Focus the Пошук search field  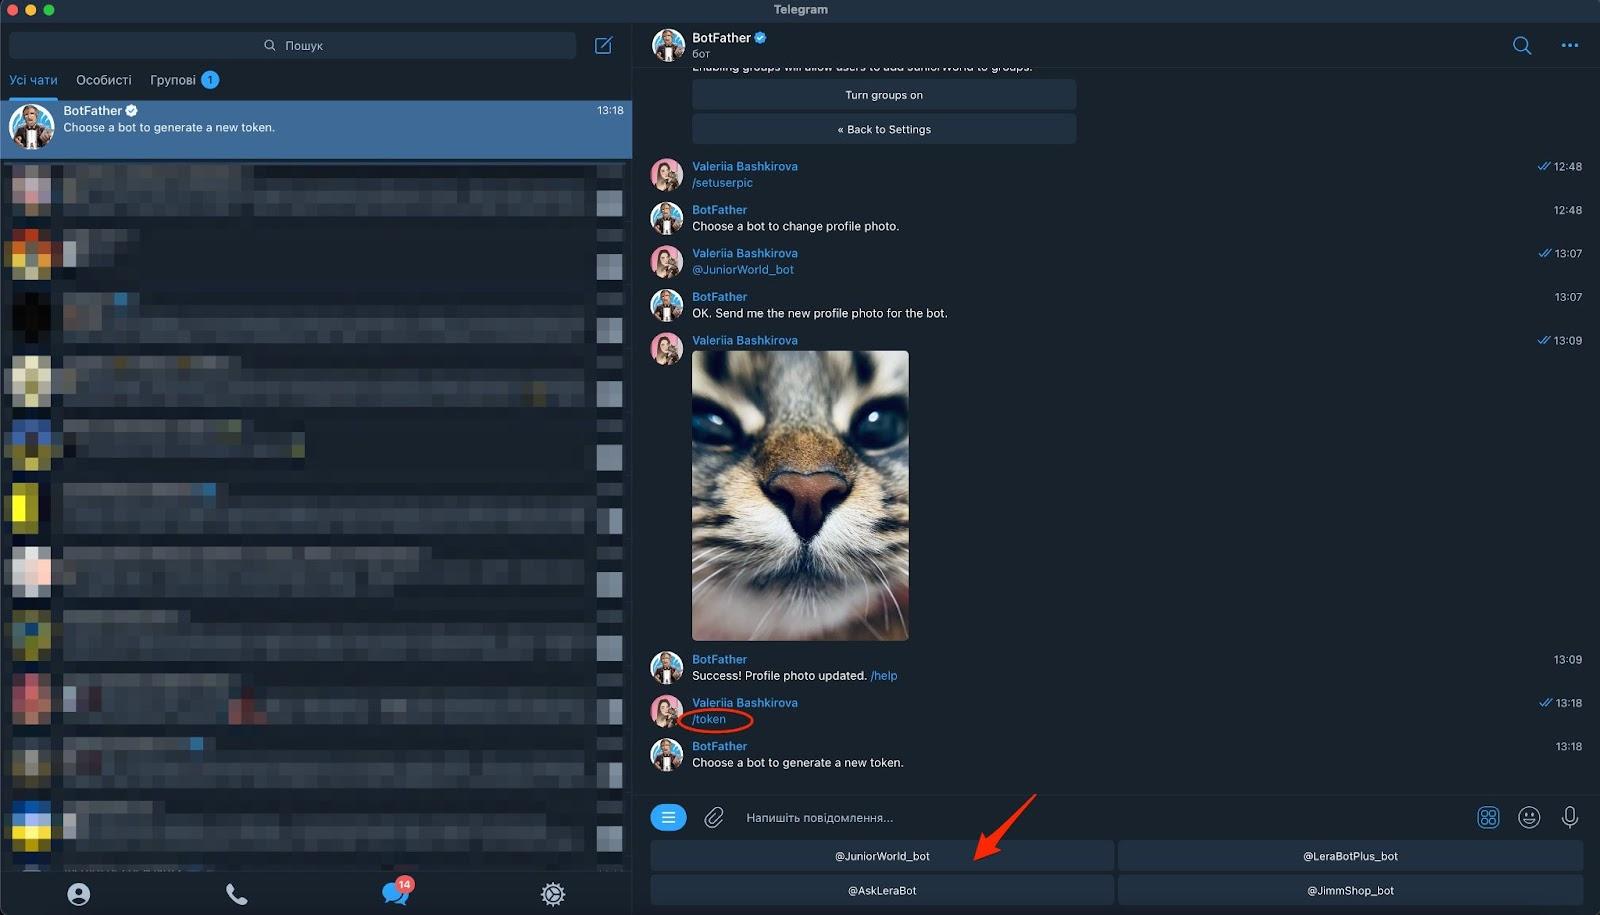[x=293, y=45]
